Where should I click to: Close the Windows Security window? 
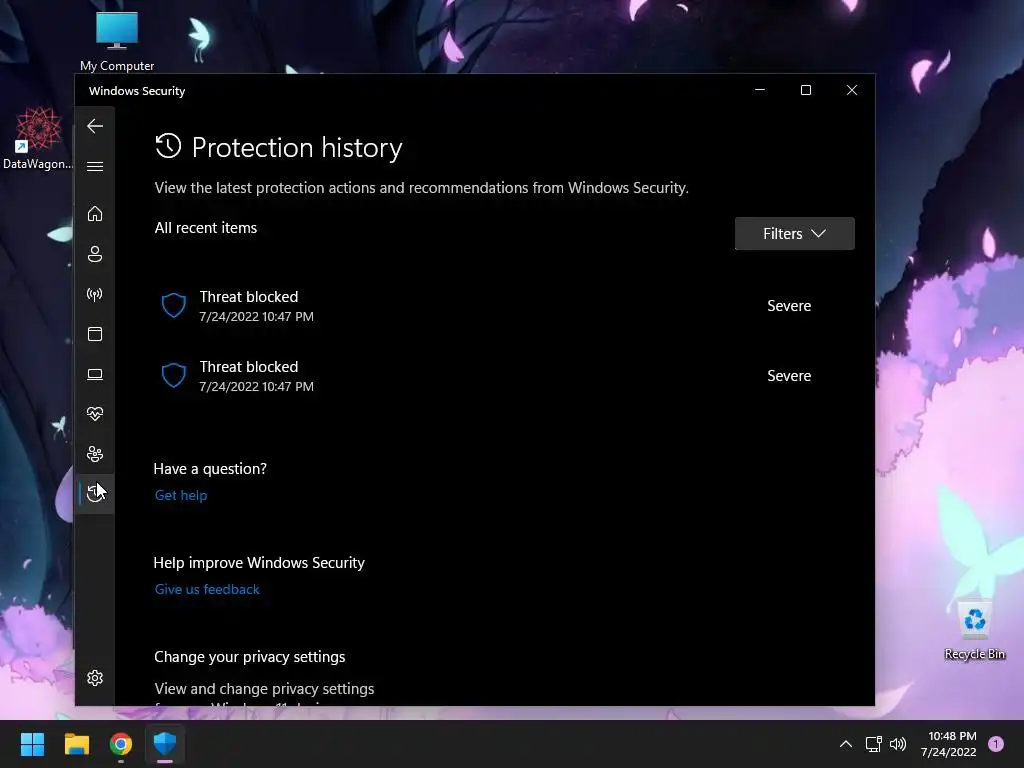(852, 90)
